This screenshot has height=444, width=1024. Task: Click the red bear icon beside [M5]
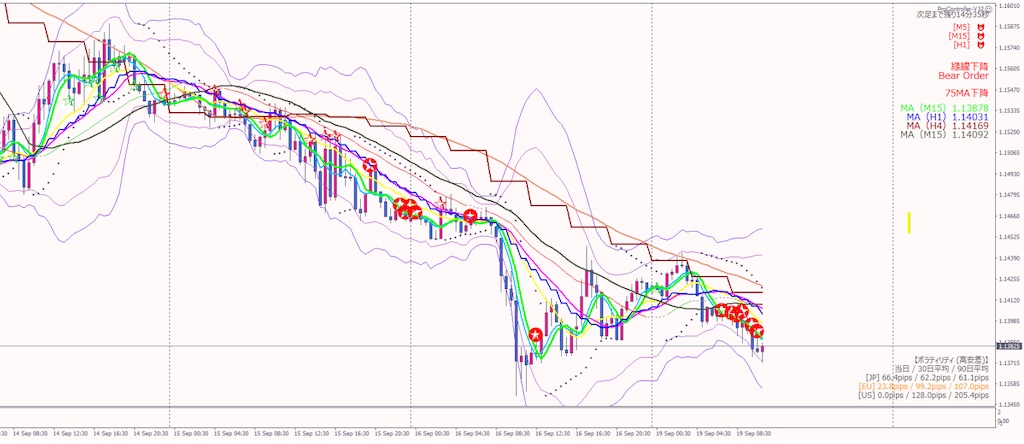(981, 27)
